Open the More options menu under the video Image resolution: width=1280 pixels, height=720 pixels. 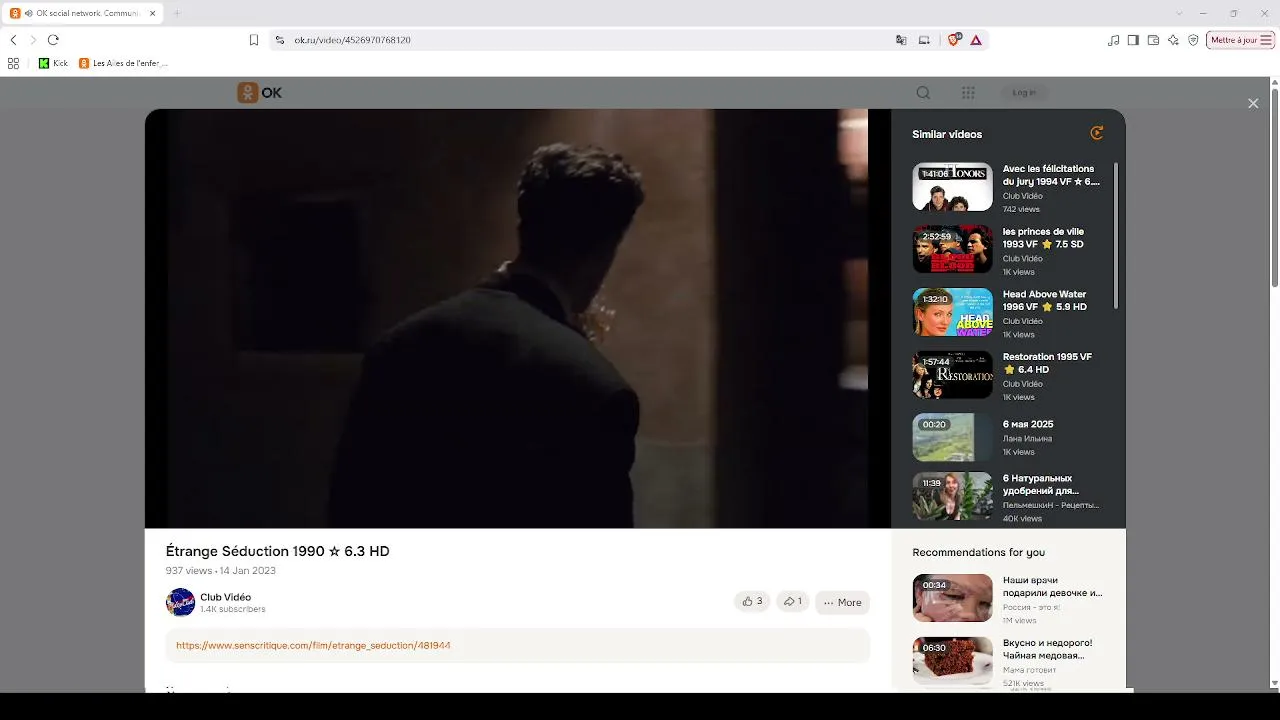842,602
